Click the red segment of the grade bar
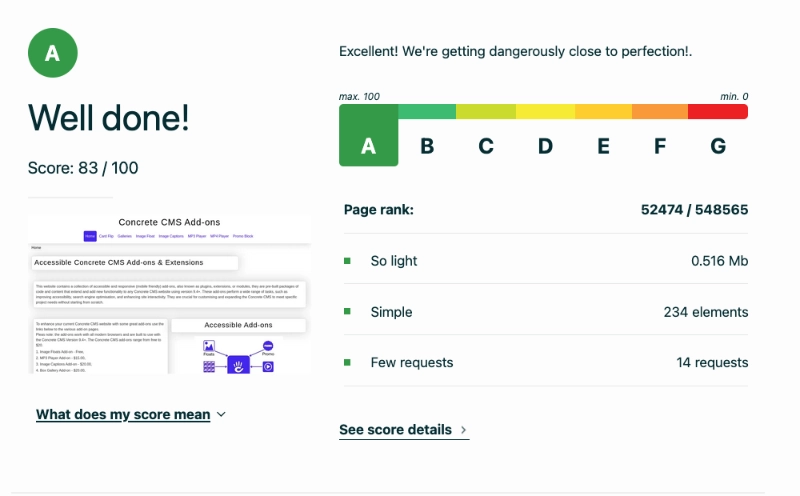 coord(718,111)
